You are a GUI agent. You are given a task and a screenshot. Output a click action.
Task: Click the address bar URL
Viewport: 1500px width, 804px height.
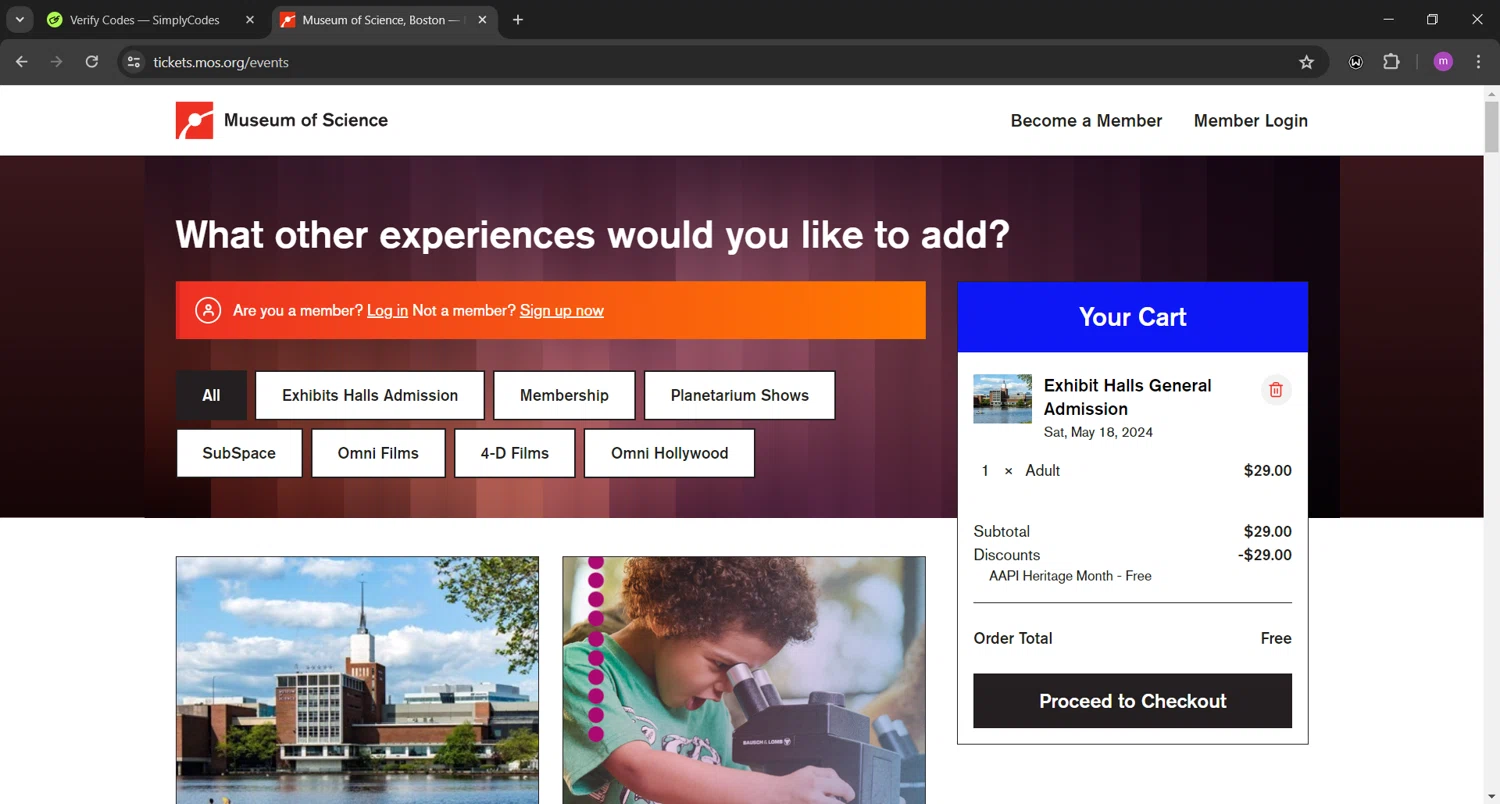tap(221, 62)
